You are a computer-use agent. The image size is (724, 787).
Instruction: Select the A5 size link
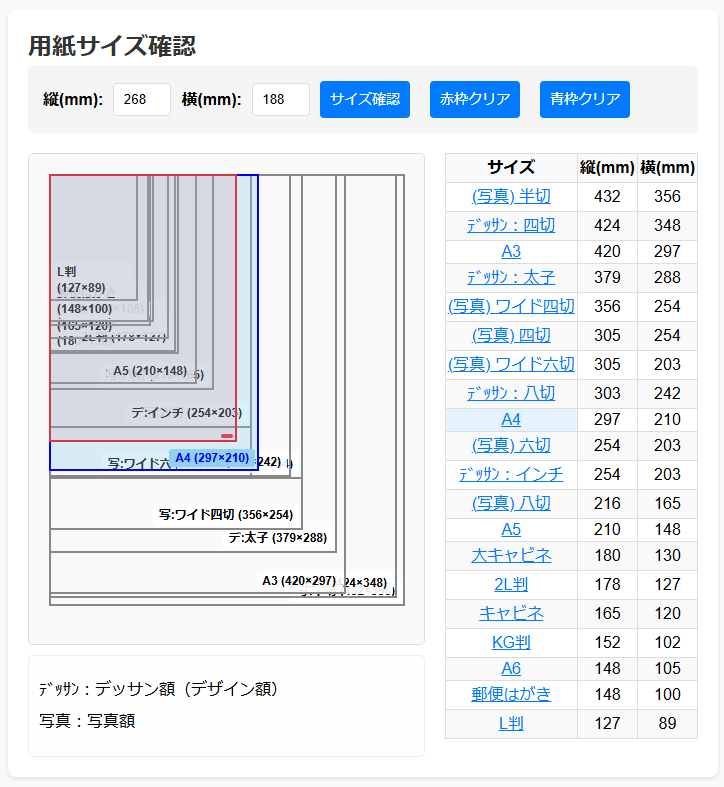coord(511,530)
